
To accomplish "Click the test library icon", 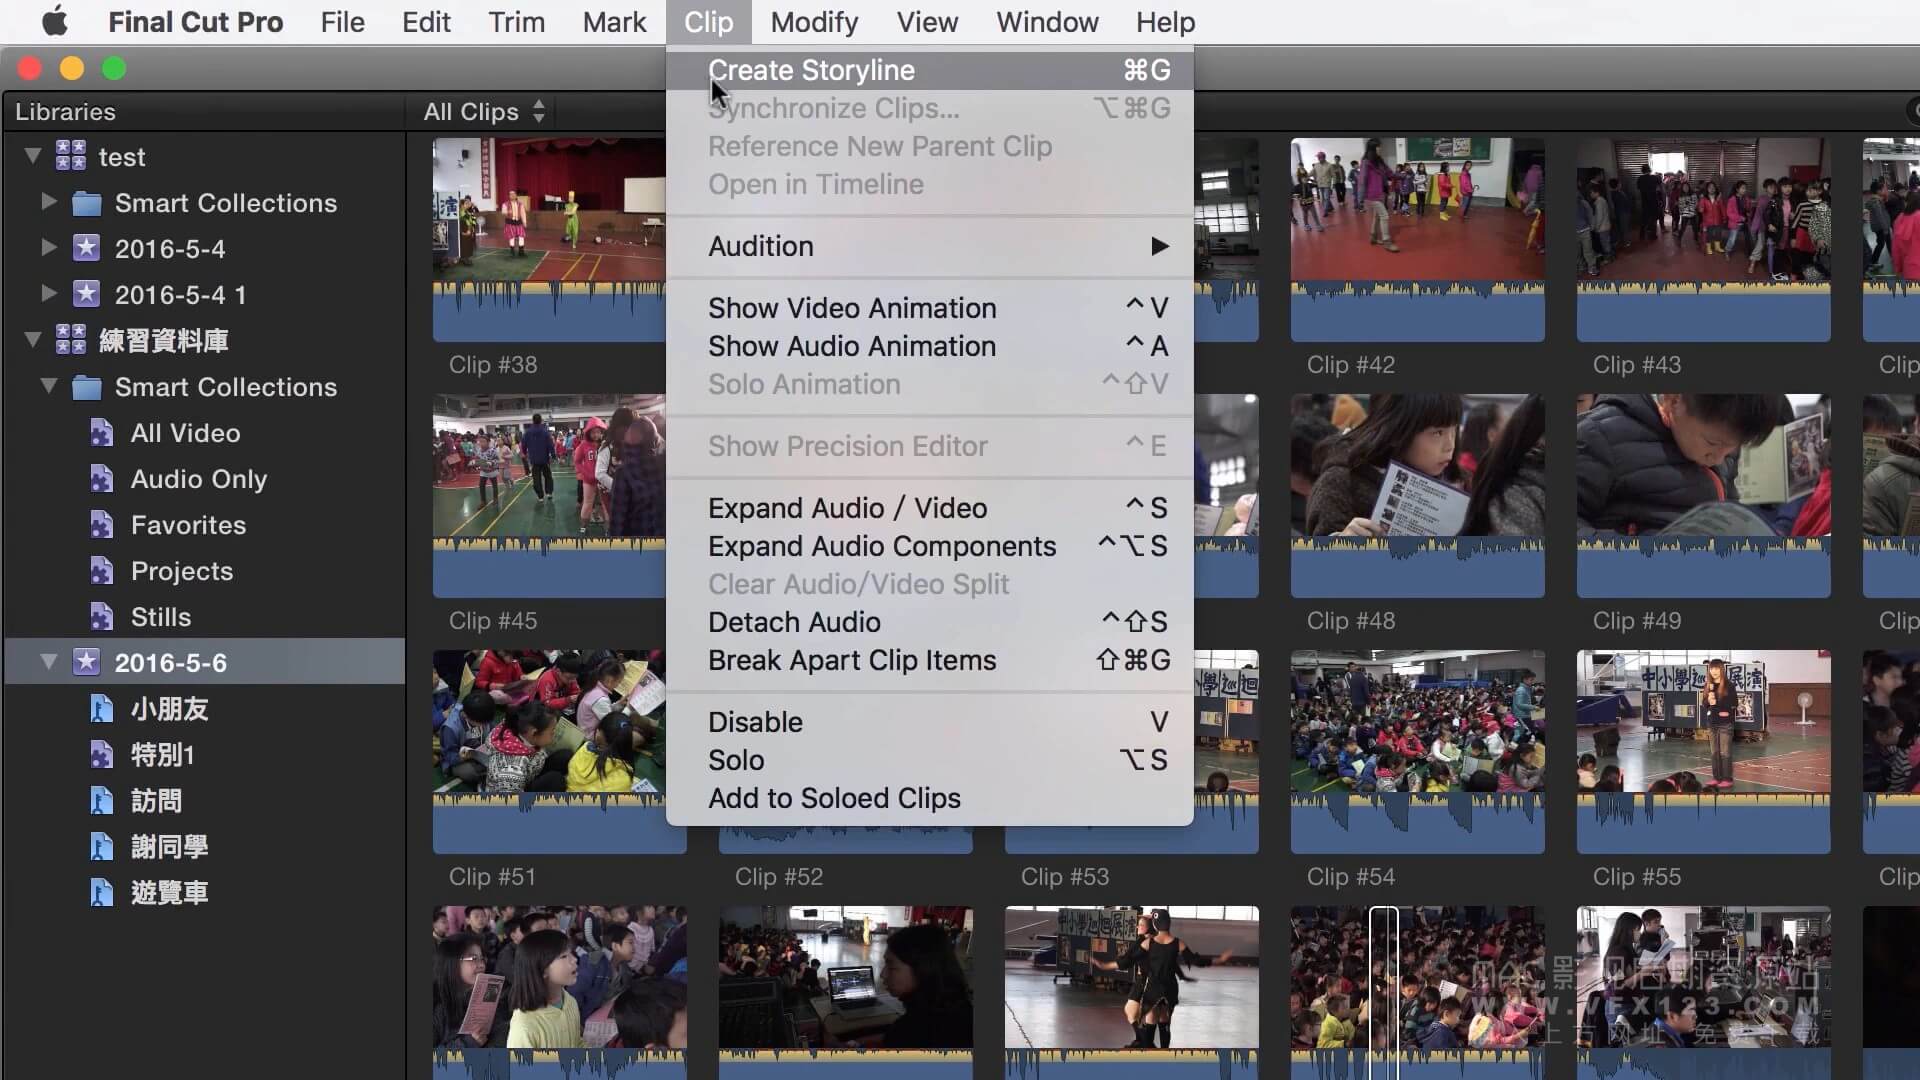I will pos(71,156).
